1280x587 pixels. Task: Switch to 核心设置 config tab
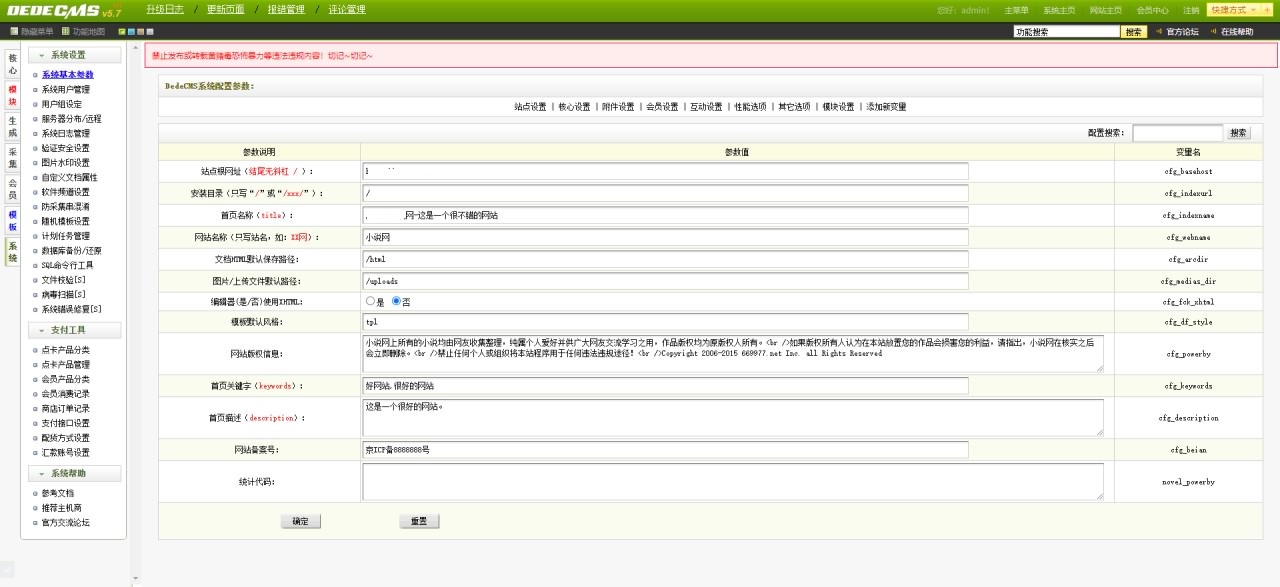click(x=574, y=107)
